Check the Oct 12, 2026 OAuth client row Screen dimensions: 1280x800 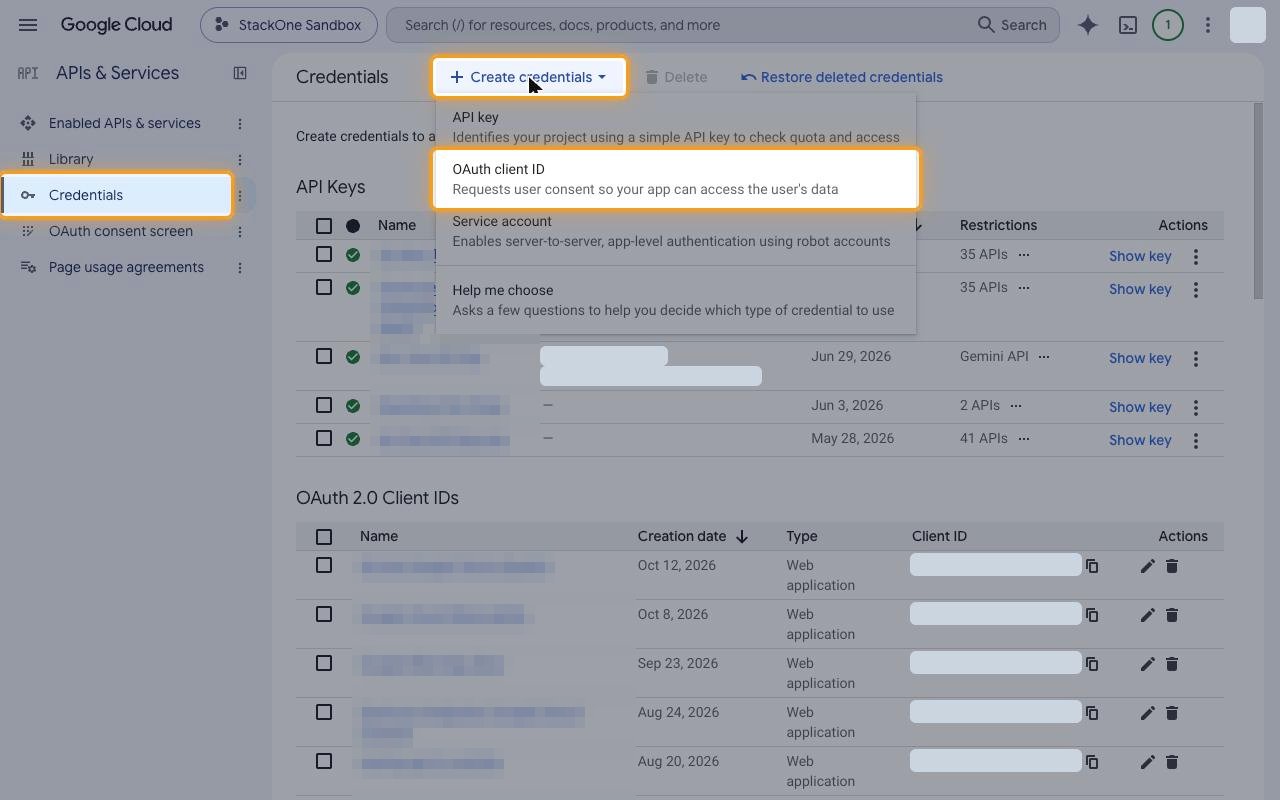click(x=324, y=565)
